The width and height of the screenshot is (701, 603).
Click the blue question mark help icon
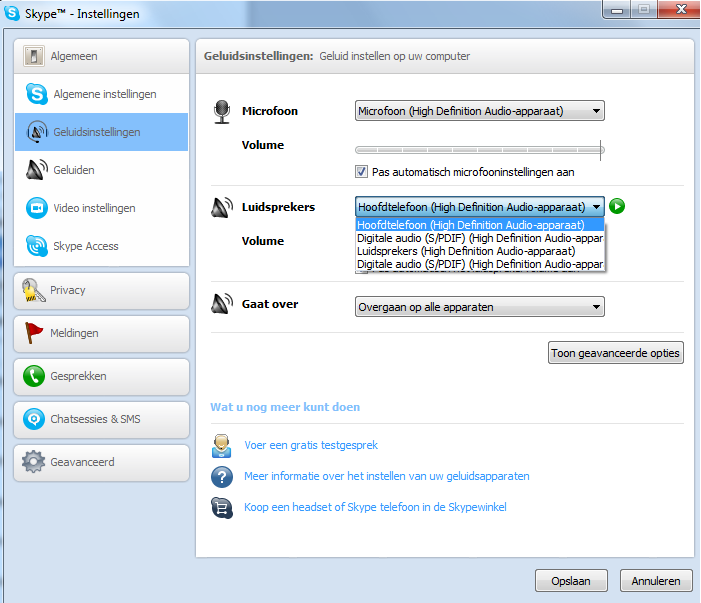(222, 477)
